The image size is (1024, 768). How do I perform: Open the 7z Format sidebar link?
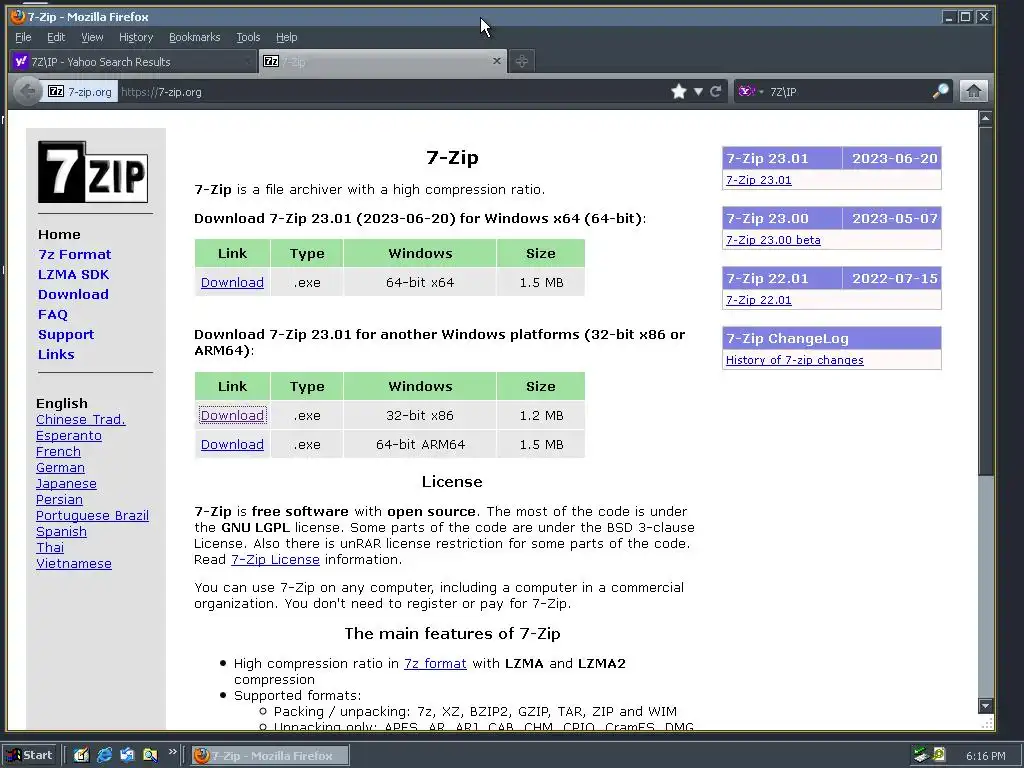74,255
